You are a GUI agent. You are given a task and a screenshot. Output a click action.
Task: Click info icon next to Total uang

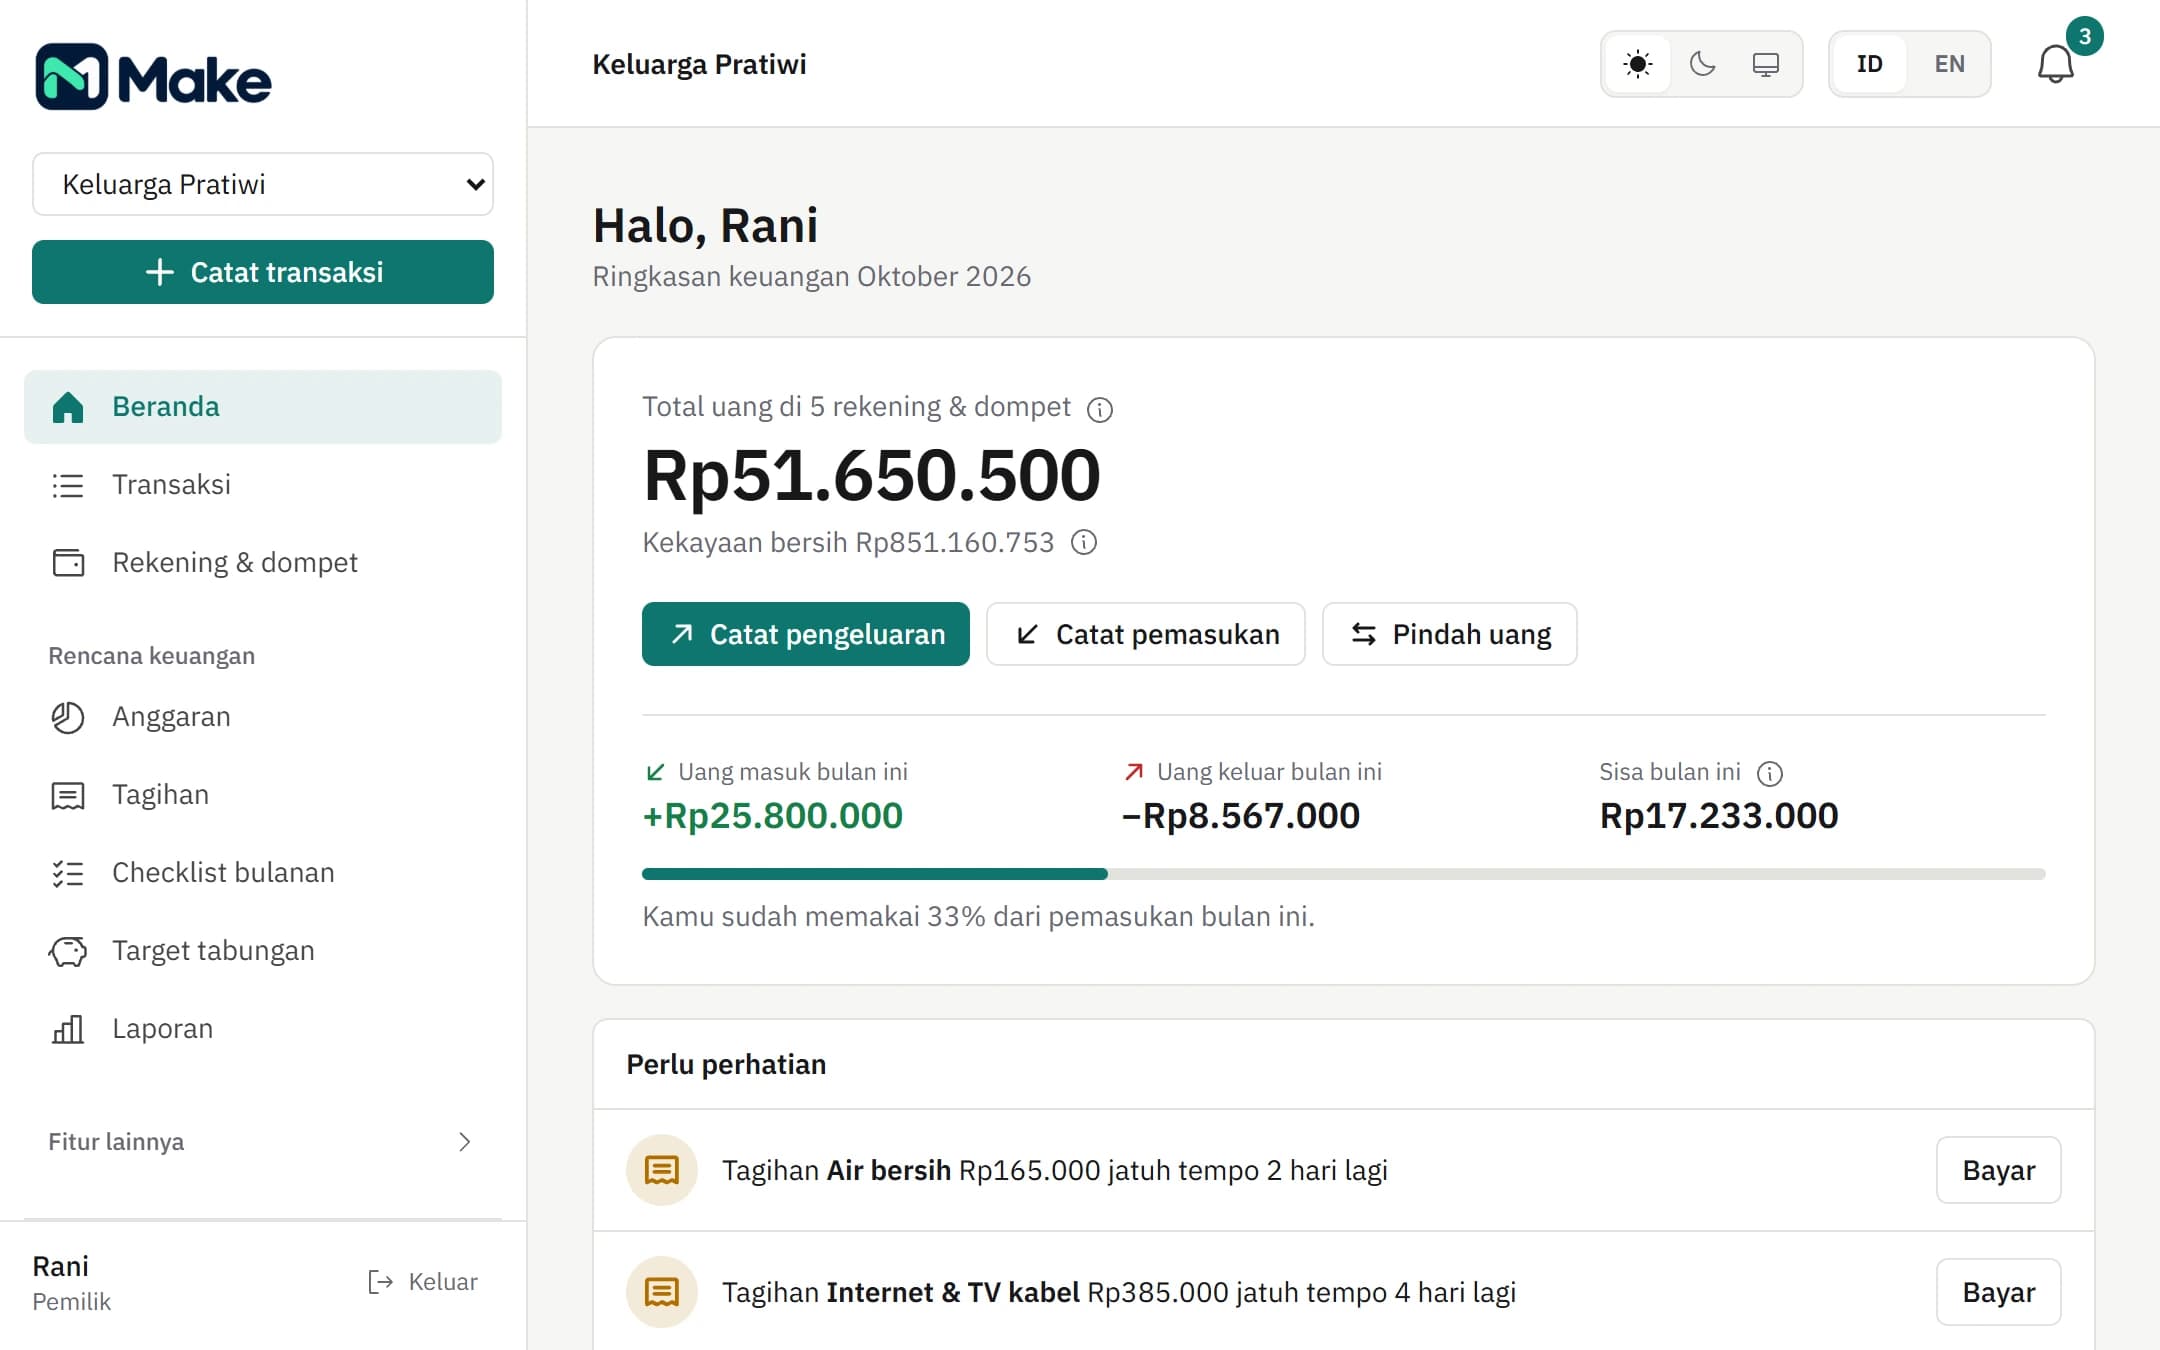pyautogui.click(x=1100, y=409)
